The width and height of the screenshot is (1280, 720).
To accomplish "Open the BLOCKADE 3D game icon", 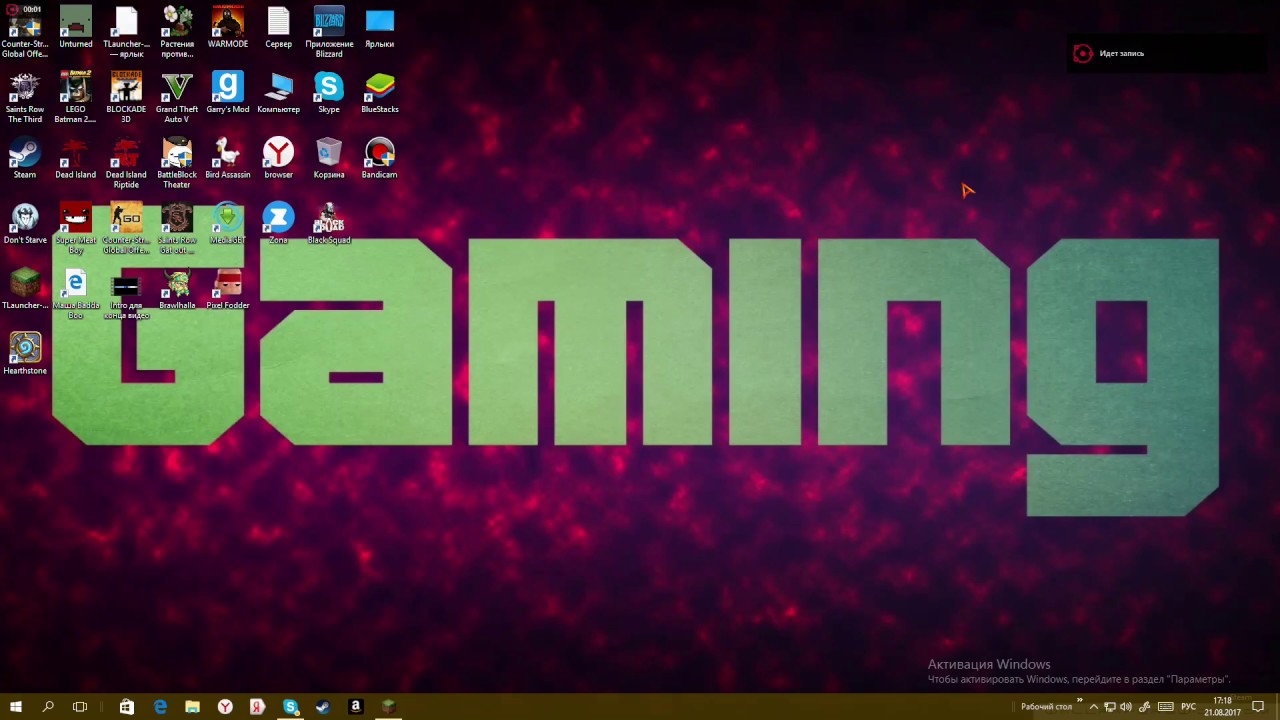I will pos(126,97).
